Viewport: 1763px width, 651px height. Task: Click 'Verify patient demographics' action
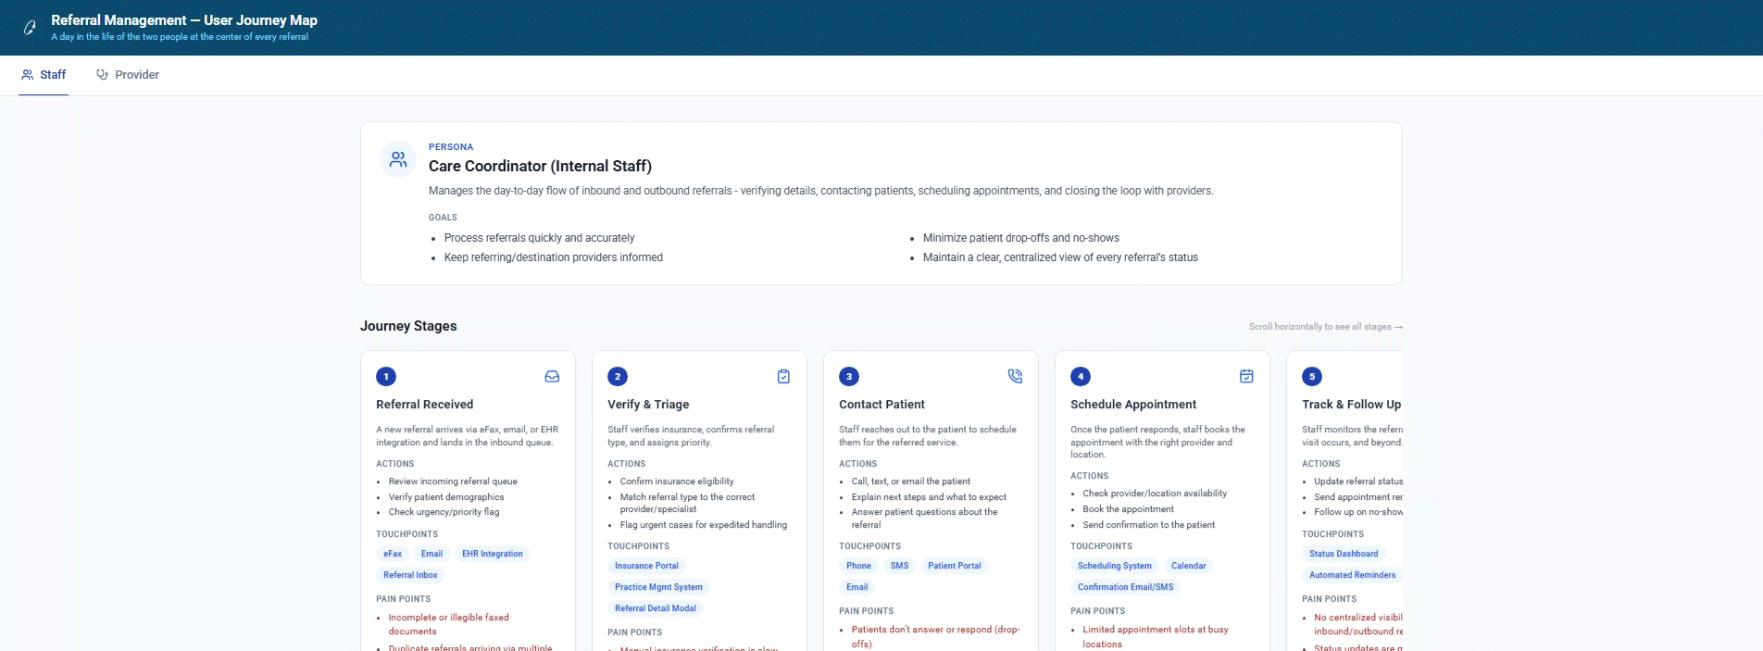pyautogui.click(x=446, y=497)
